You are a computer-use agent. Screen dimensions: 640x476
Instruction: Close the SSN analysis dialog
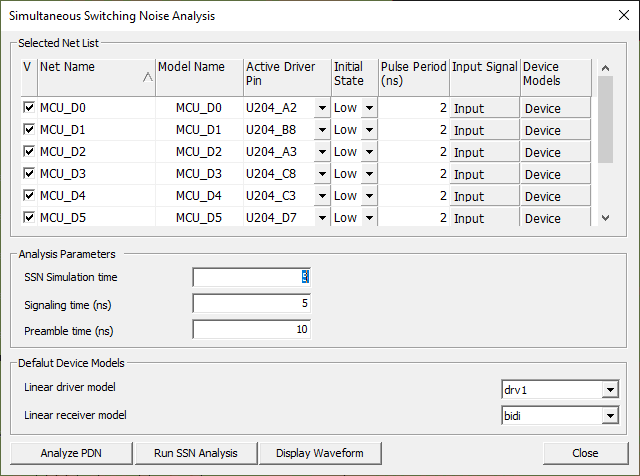585,453
